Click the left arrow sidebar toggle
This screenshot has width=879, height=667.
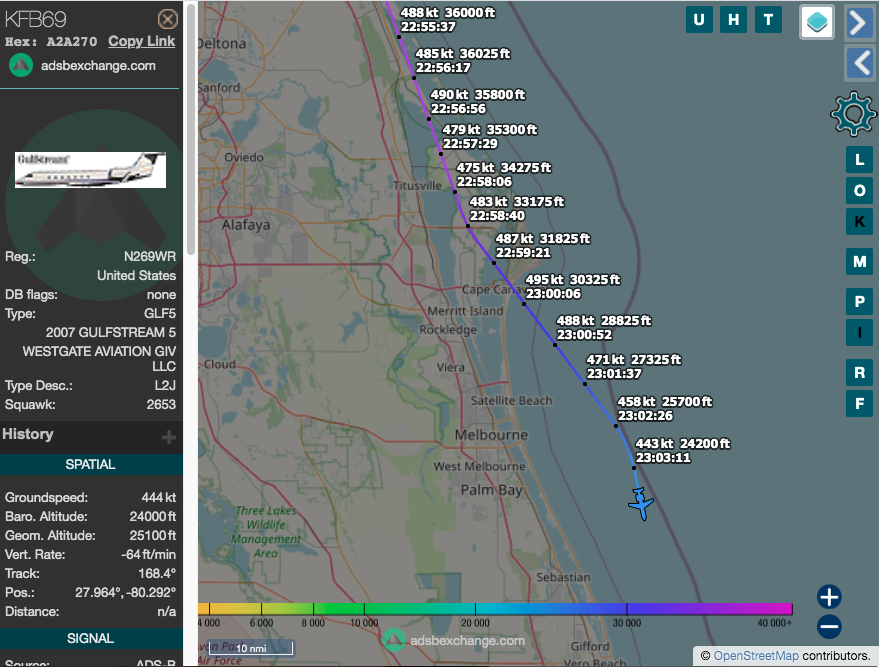[859, 62]
